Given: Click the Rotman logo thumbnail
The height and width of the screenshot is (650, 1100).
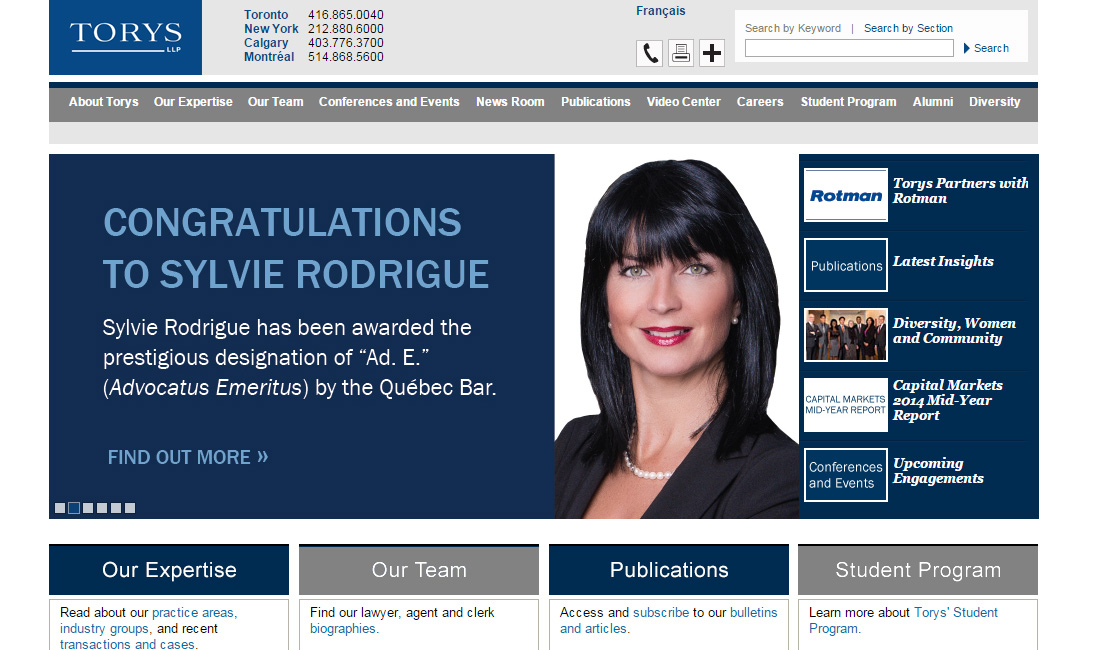Looking at the screenshot, I should [845, 195].
